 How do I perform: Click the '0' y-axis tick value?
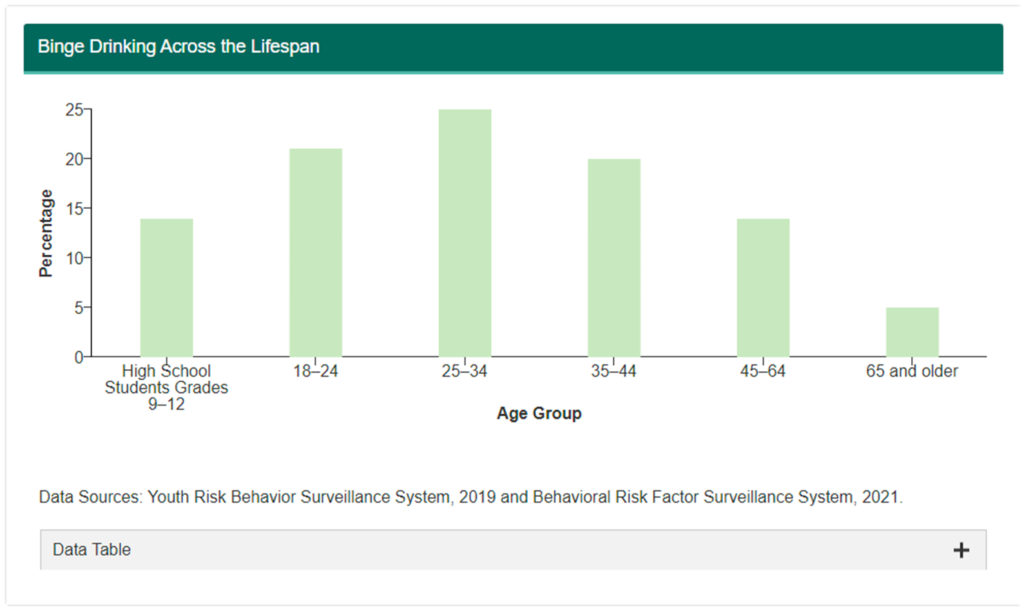78,357
